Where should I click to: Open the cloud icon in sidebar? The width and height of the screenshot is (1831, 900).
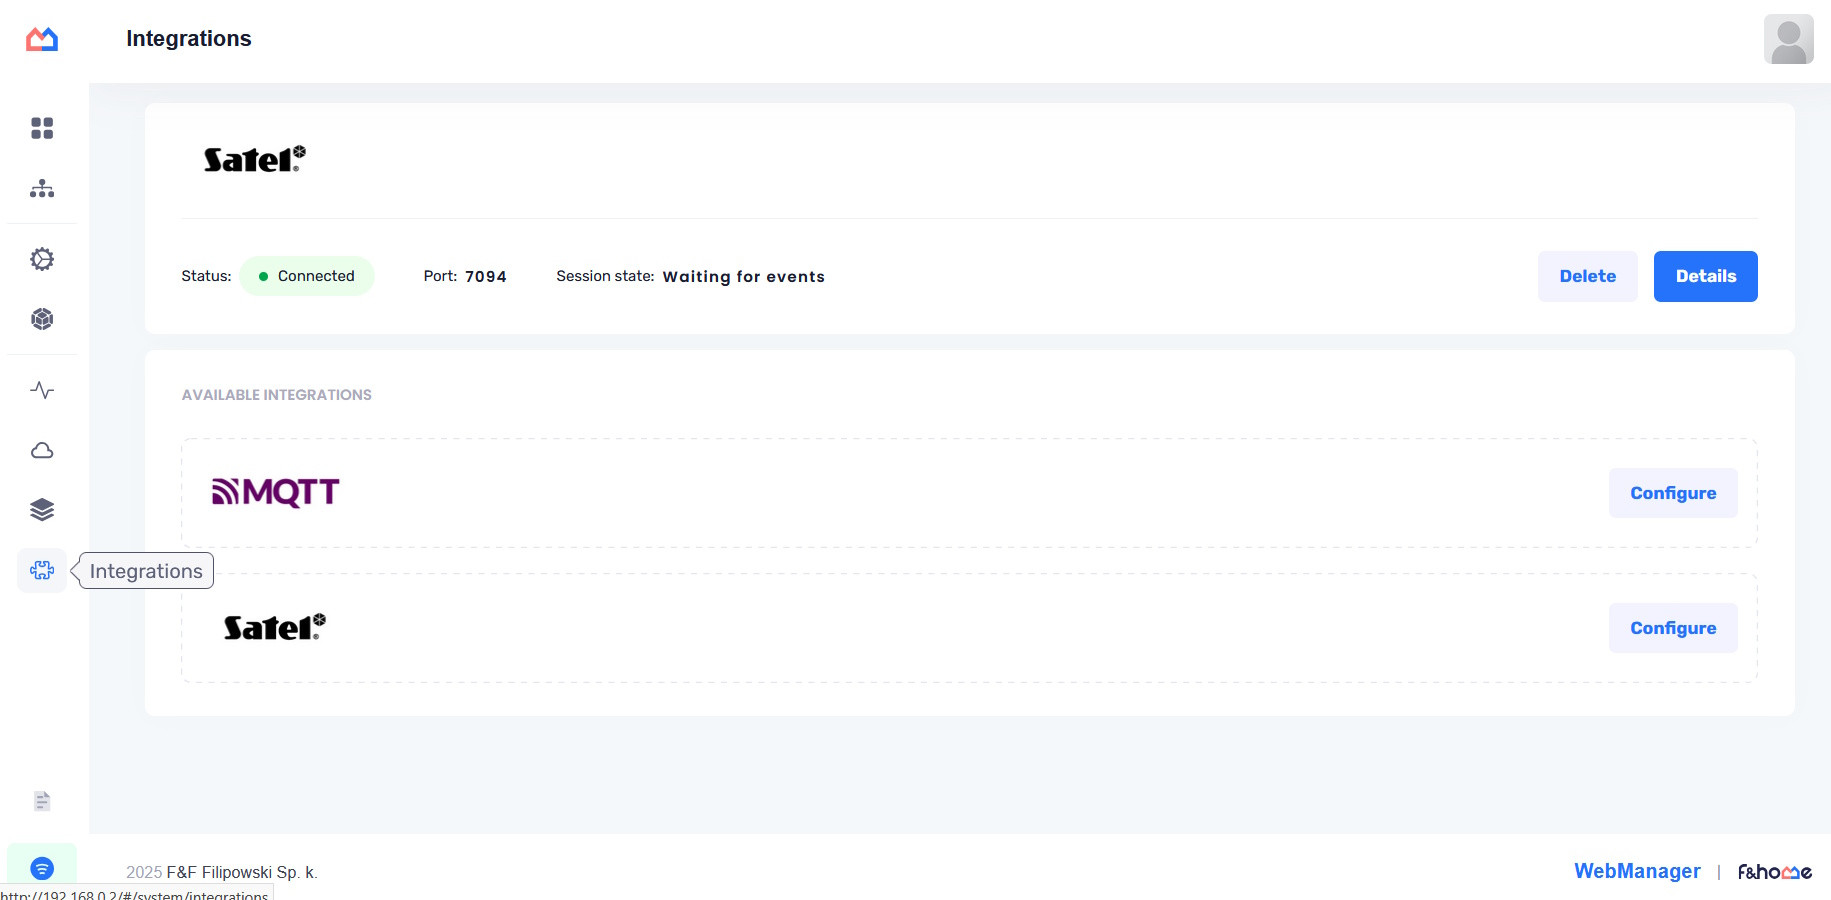(x=42, y=451)
